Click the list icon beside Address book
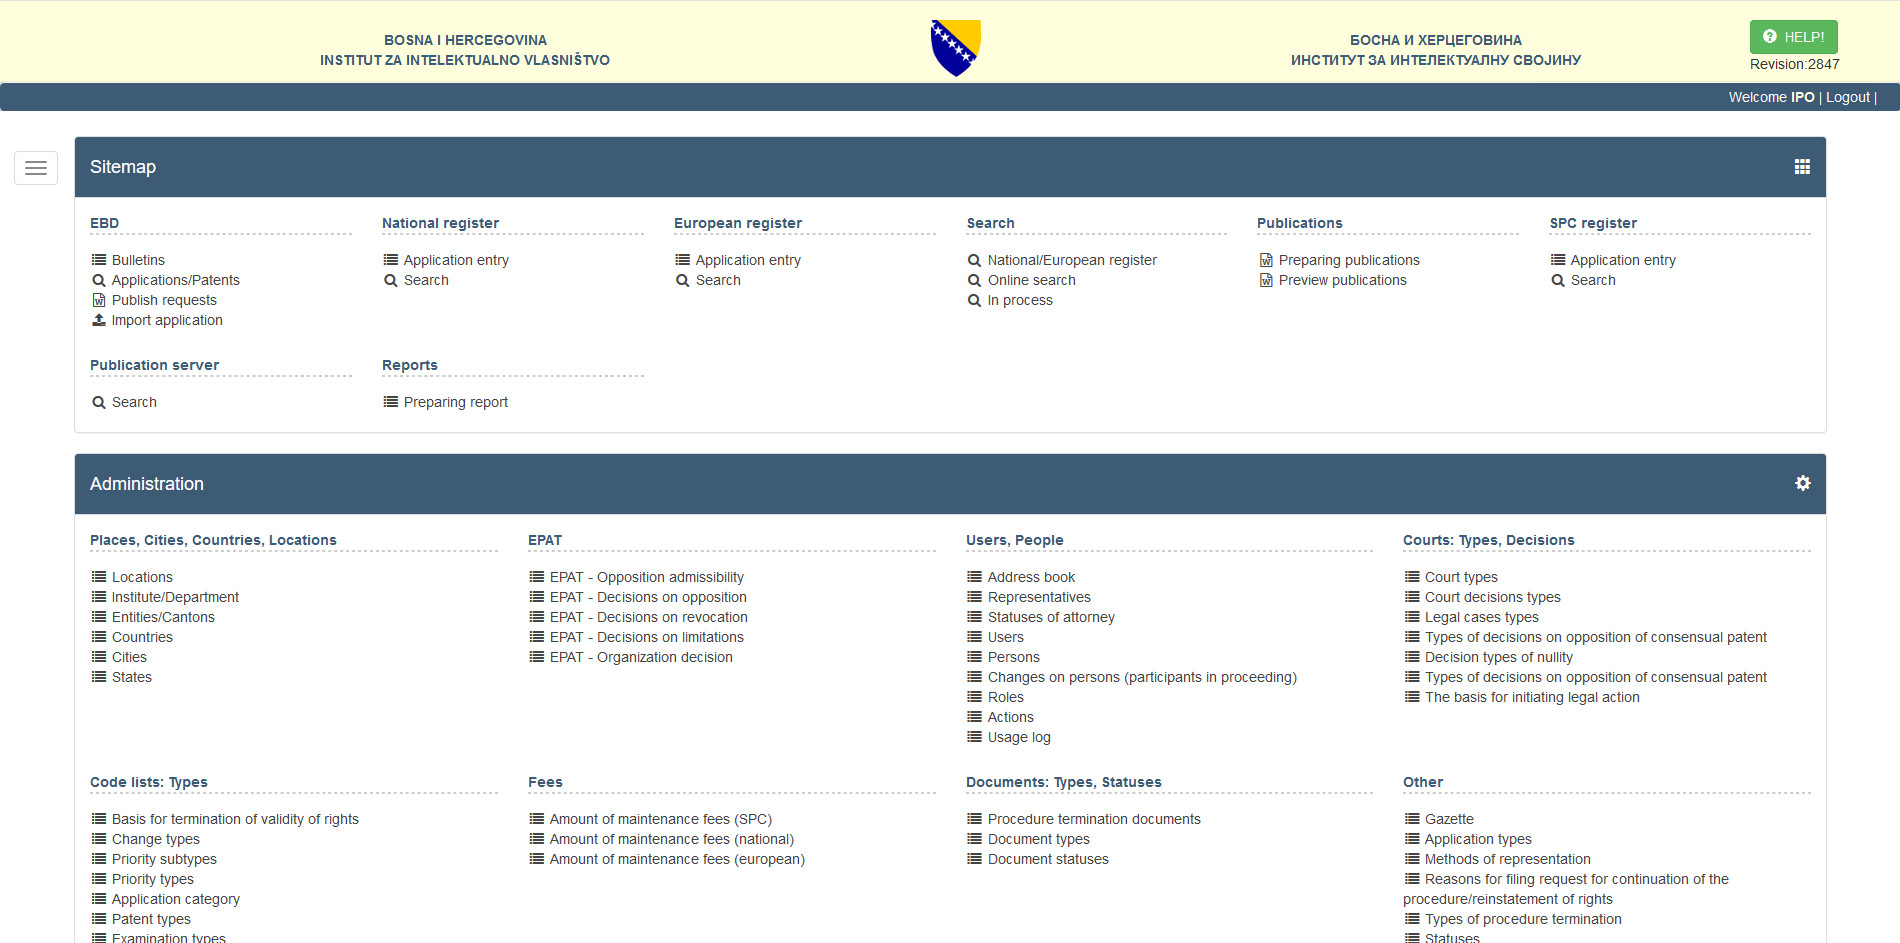The width and height of the screenshot is (1900, 943). (975, 577)
